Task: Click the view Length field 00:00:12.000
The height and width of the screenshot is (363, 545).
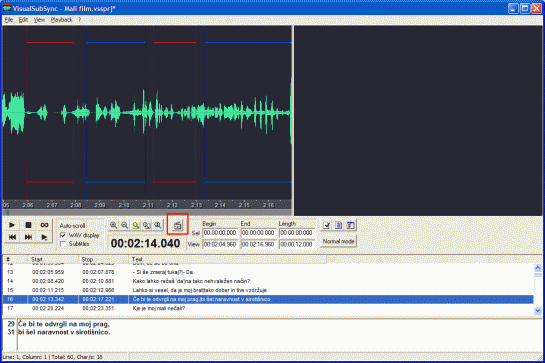Action: coord(296,244)
